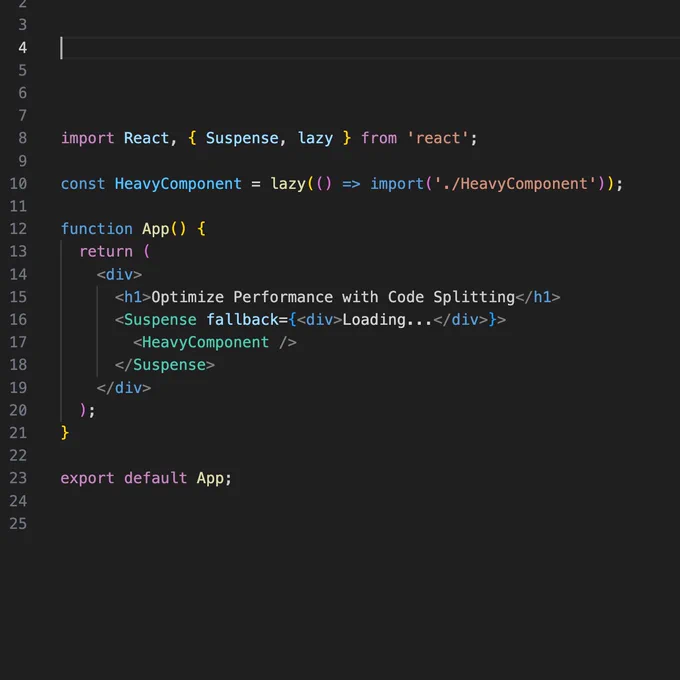Click the string 'react' on line 8
The width and height of the screenshot is (680, 680).
438,138
